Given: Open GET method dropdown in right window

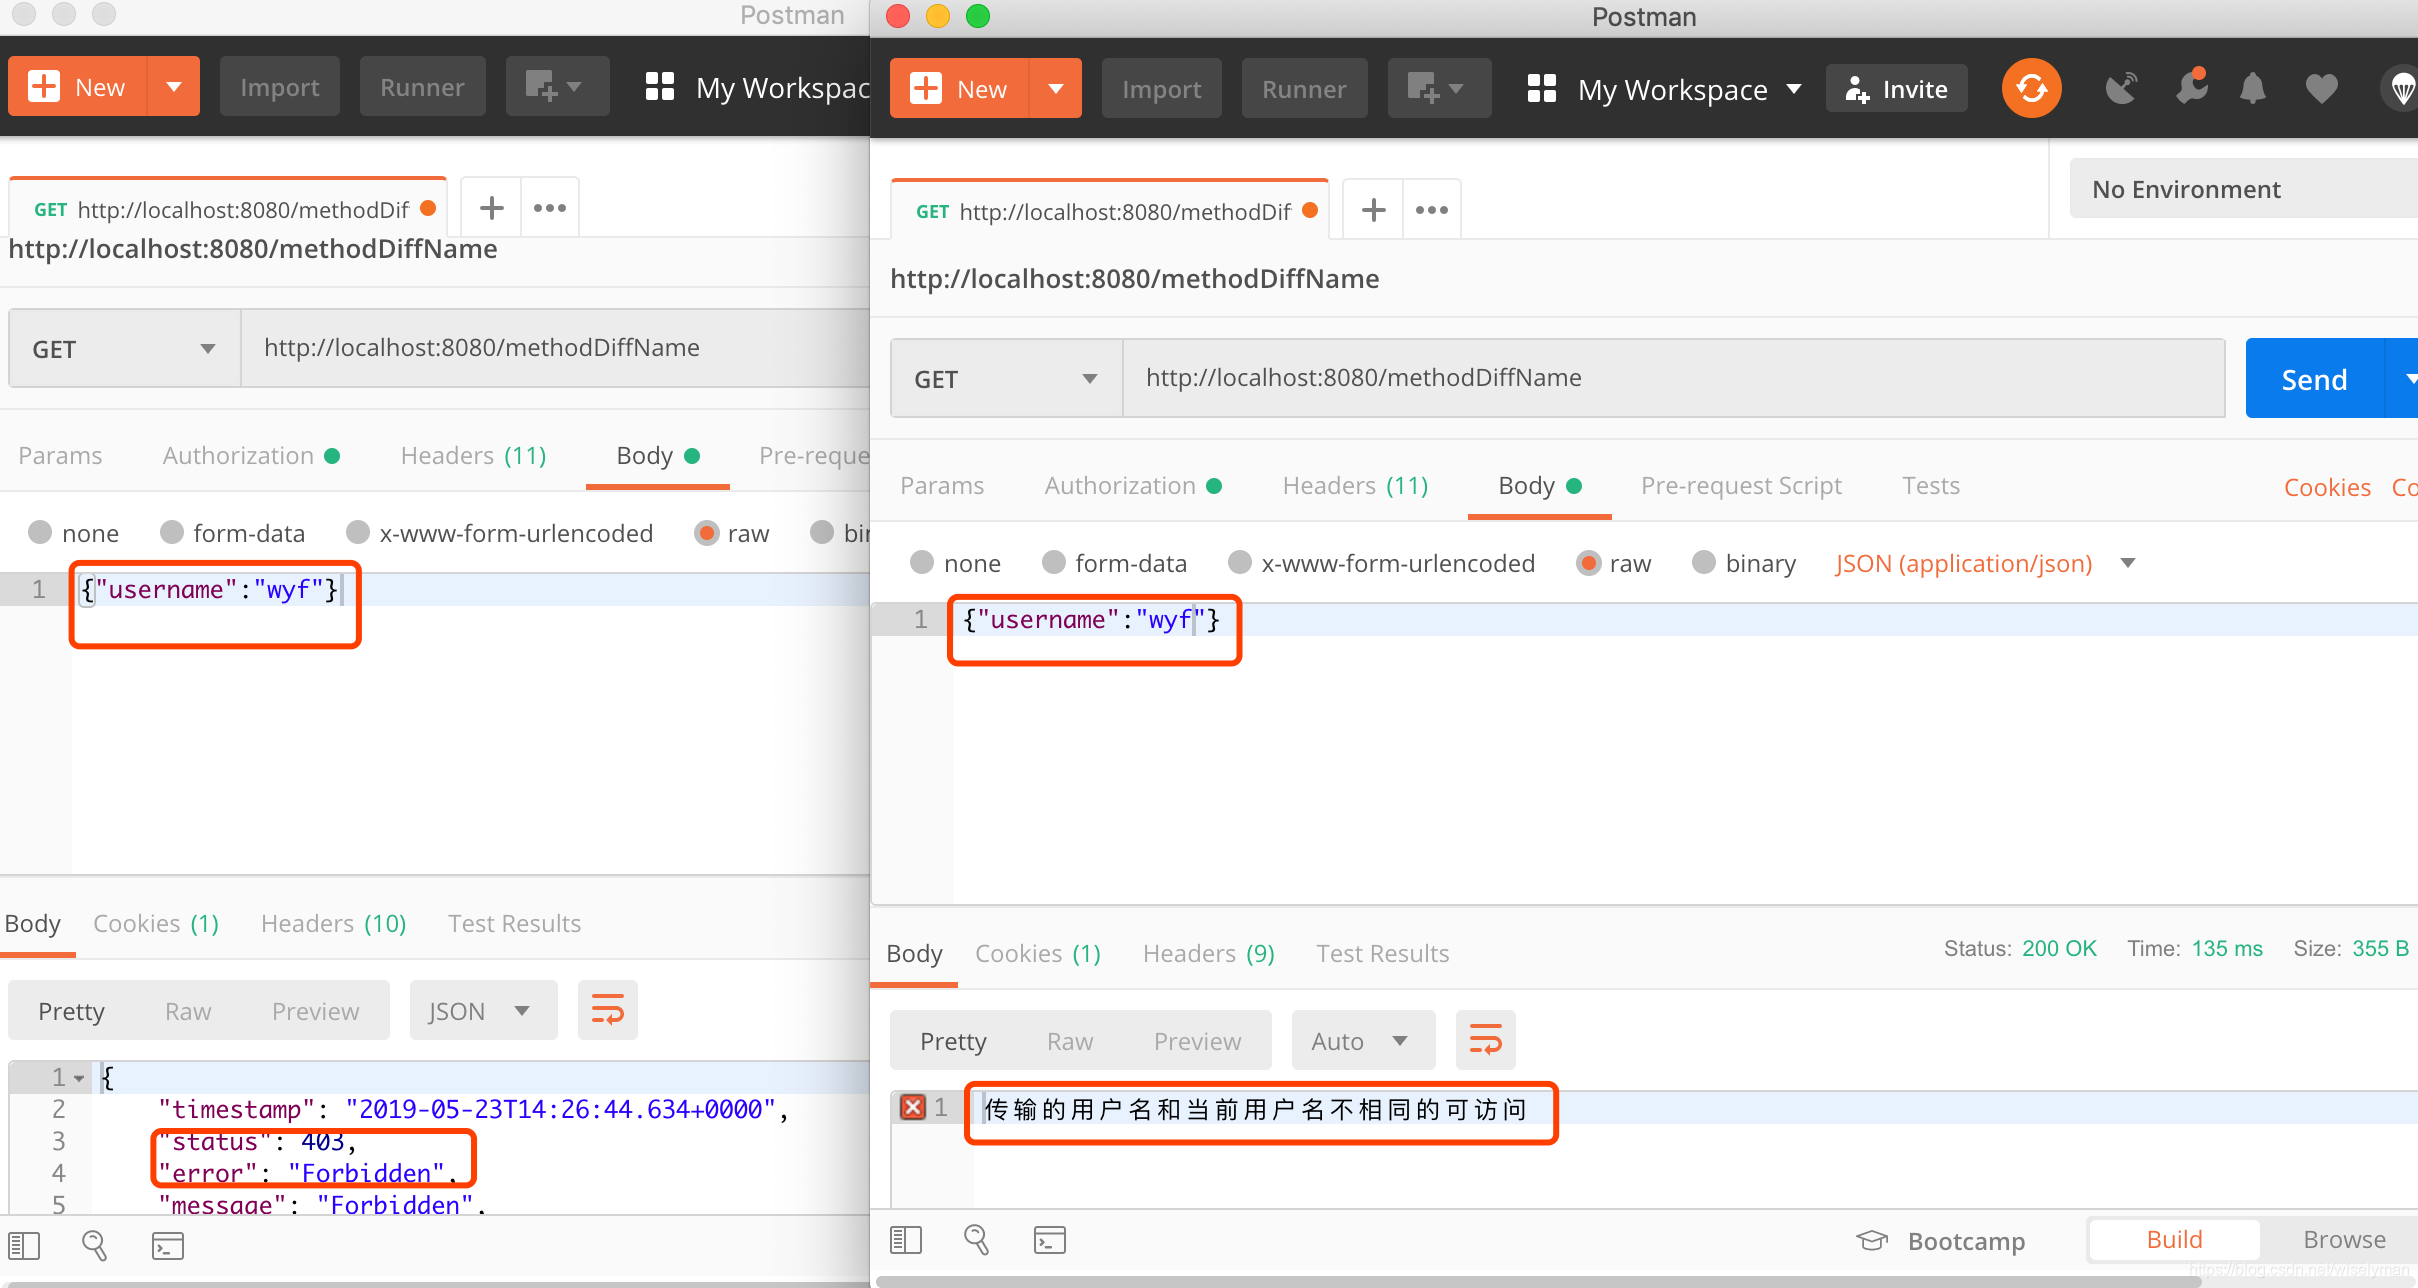Looking at the screenshot, I should (1006, 379).
